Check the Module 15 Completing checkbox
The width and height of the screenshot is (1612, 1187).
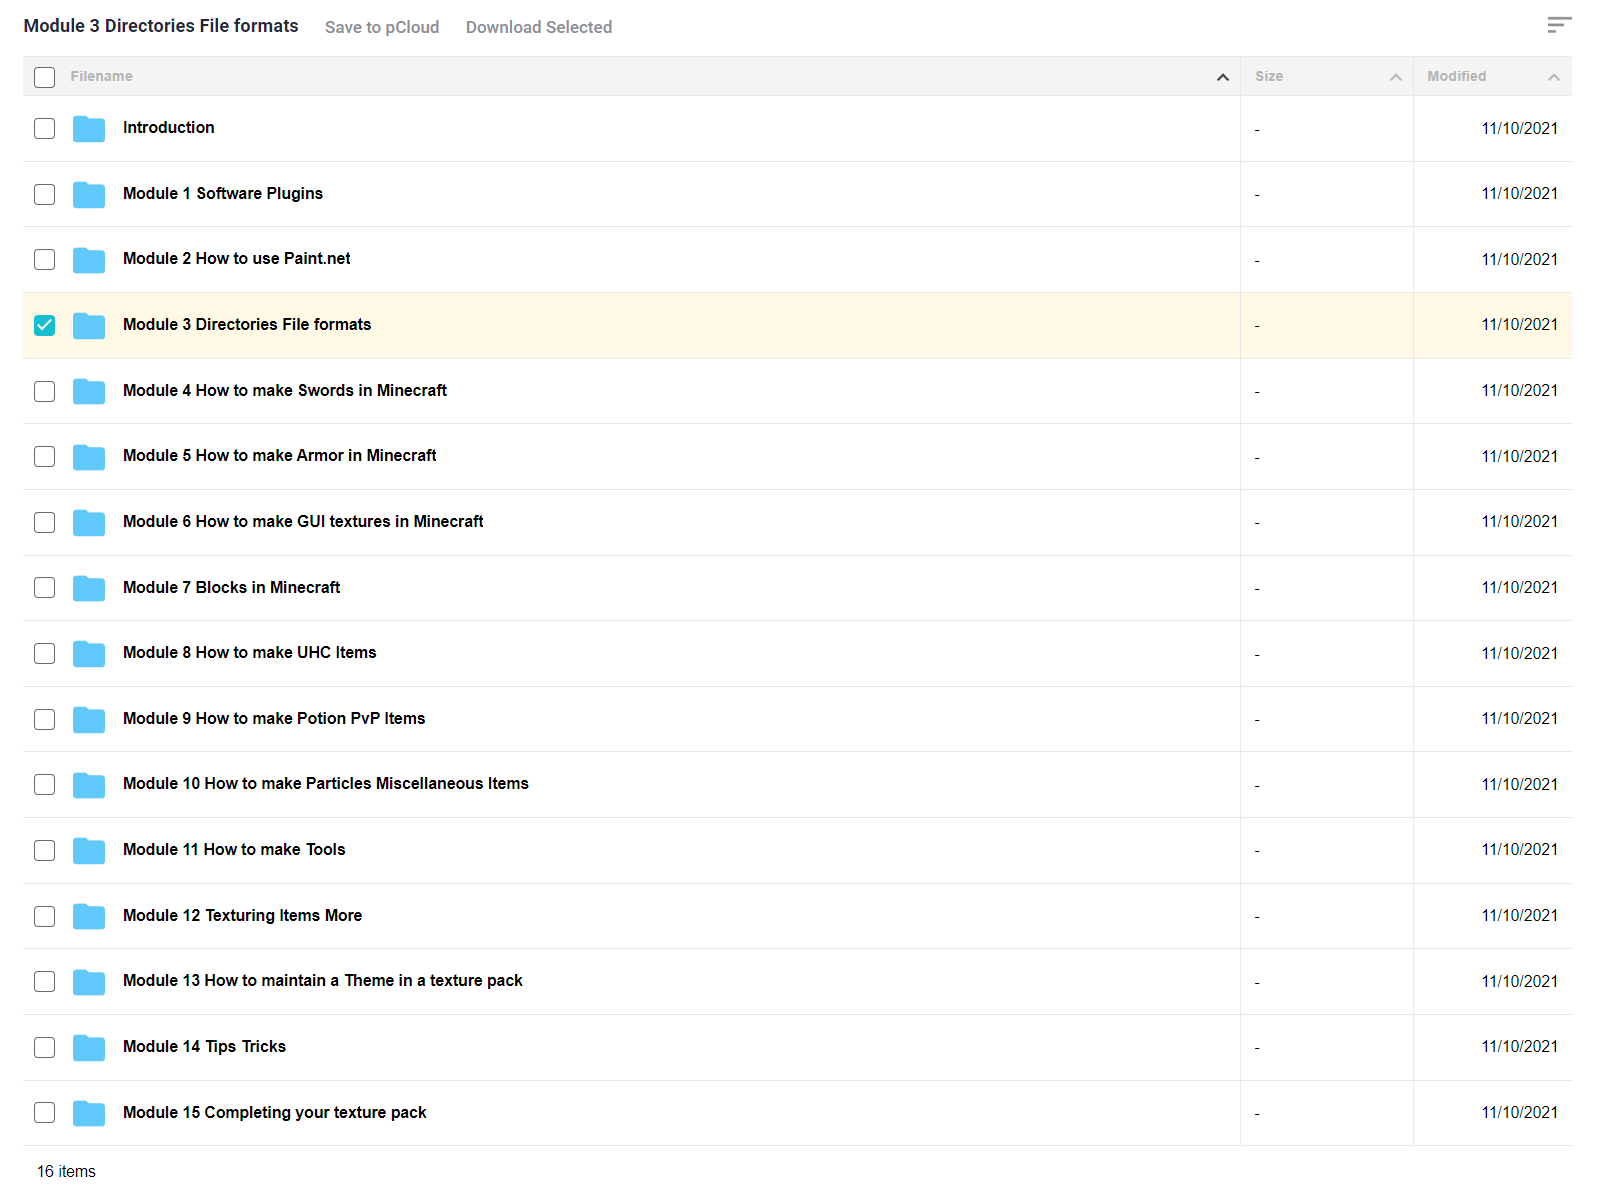click(45, 1112)
